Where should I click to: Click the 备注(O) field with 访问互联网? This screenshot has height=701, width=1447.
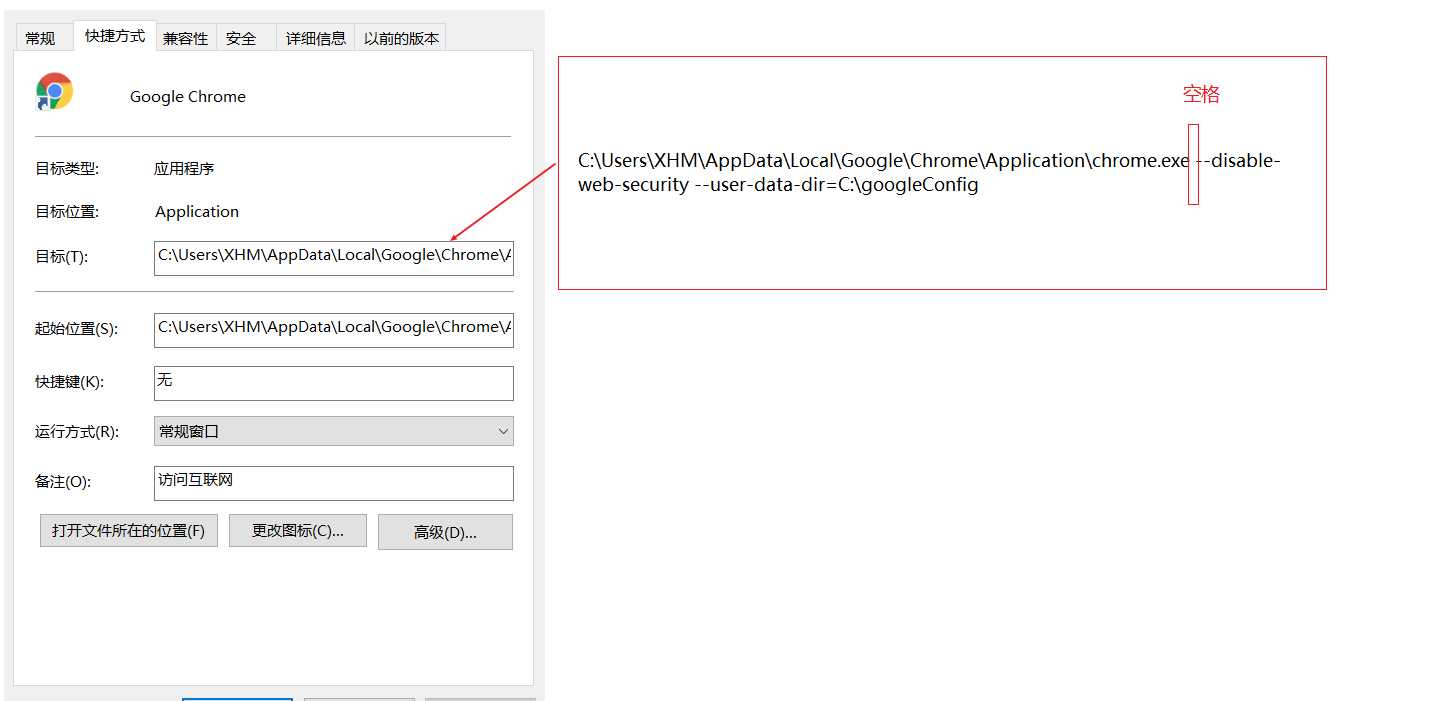(x=334, y=483)
